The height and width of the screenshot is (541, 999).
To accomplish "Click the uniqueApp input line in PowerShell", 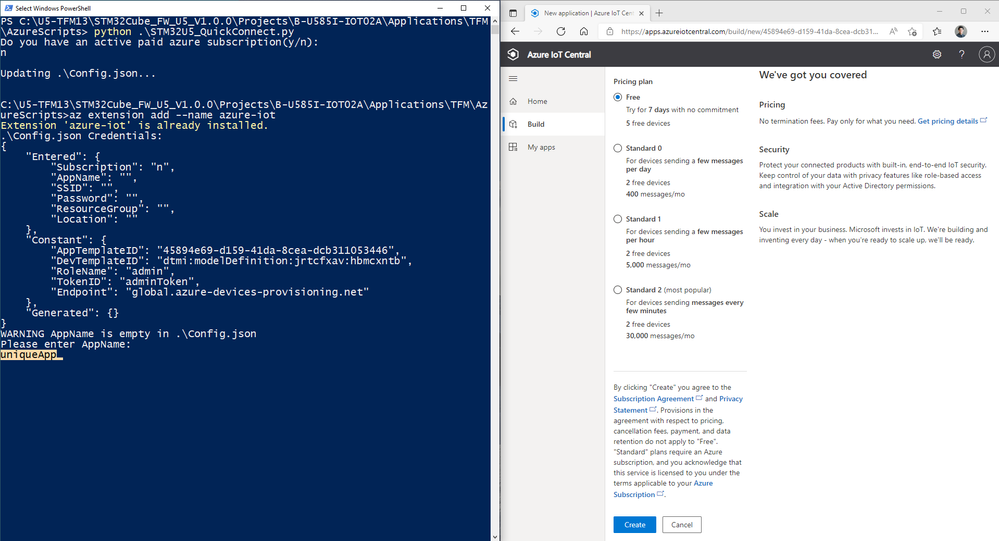I will 31,355.
